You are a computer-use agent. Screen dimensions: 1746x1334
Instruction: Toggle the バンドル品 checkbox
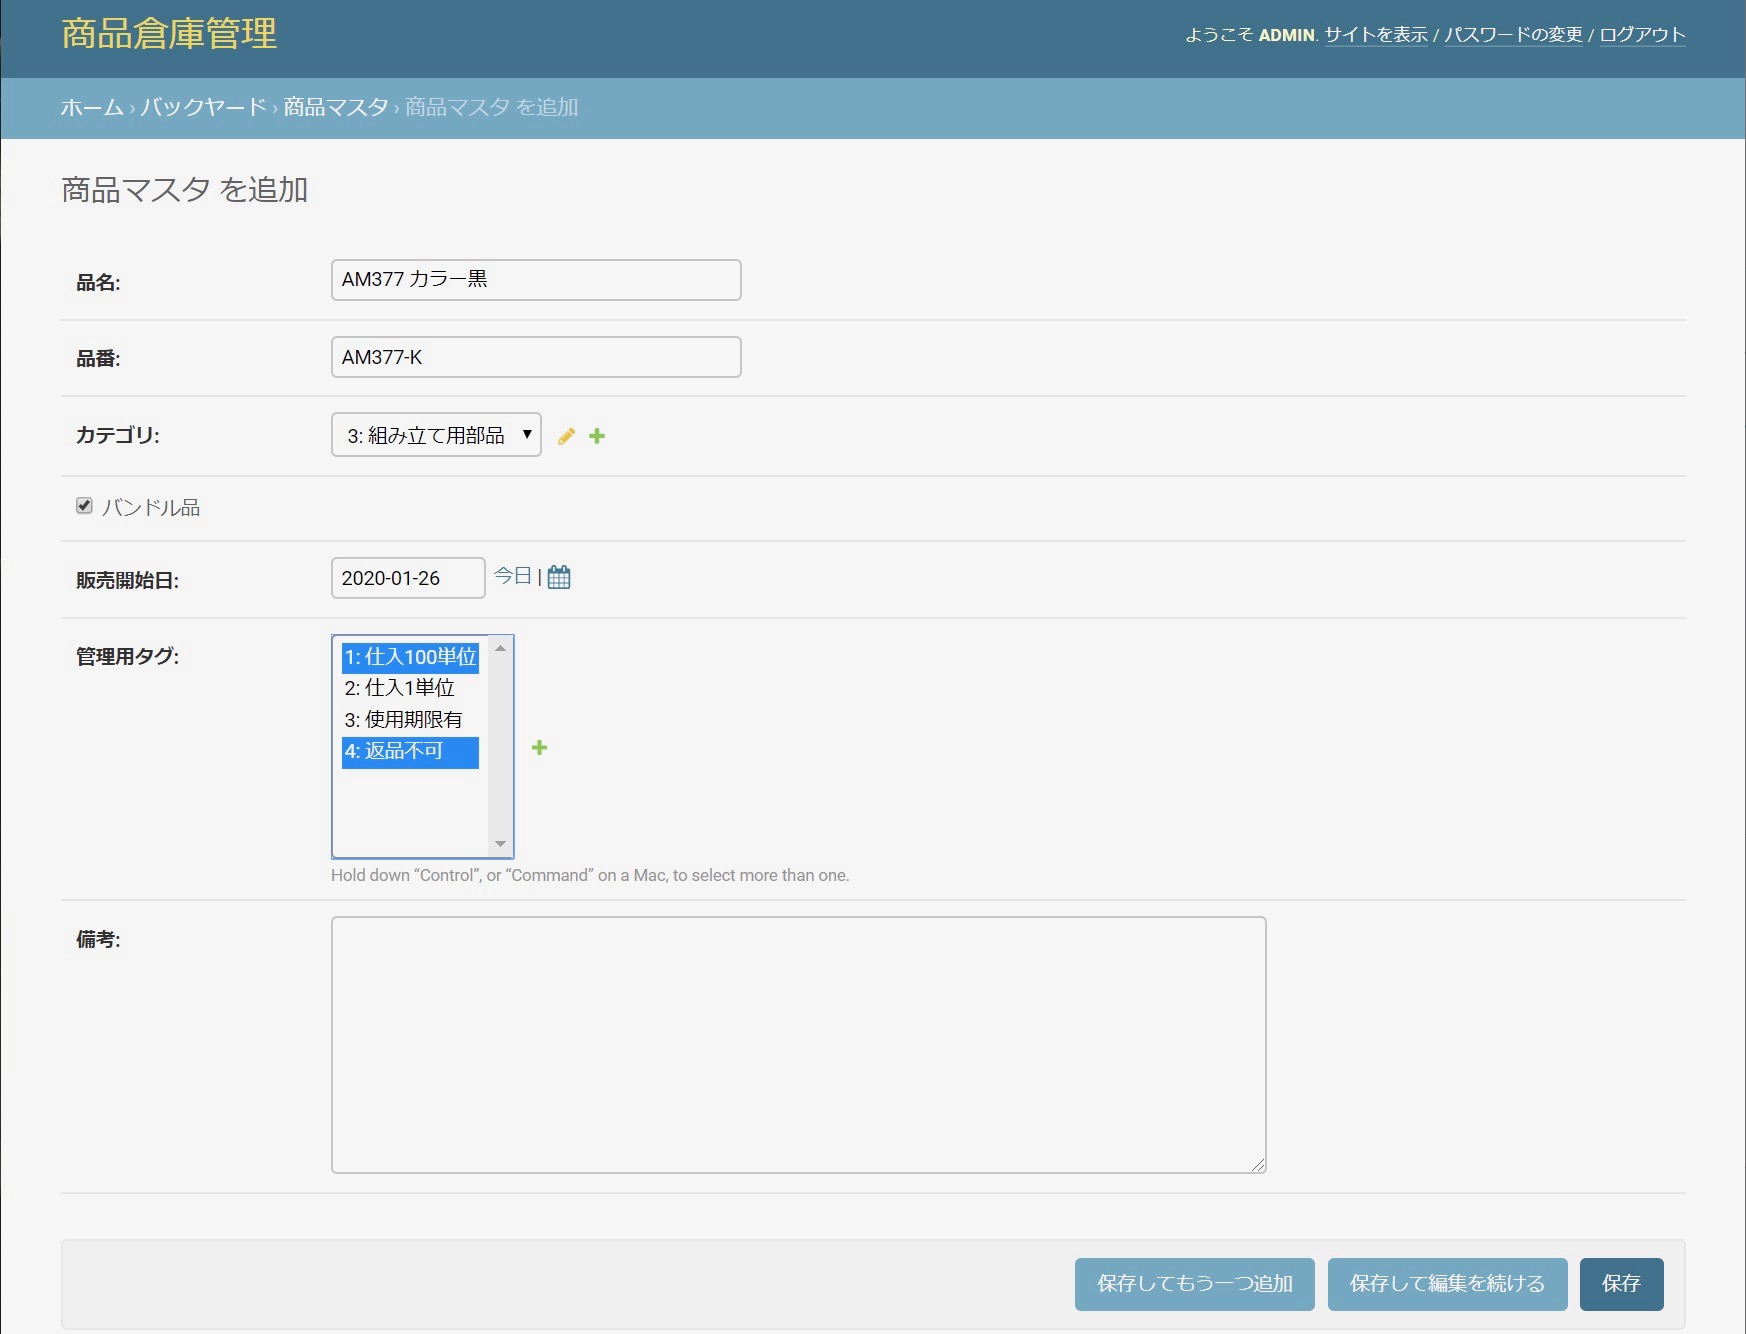tap(85, 506)
